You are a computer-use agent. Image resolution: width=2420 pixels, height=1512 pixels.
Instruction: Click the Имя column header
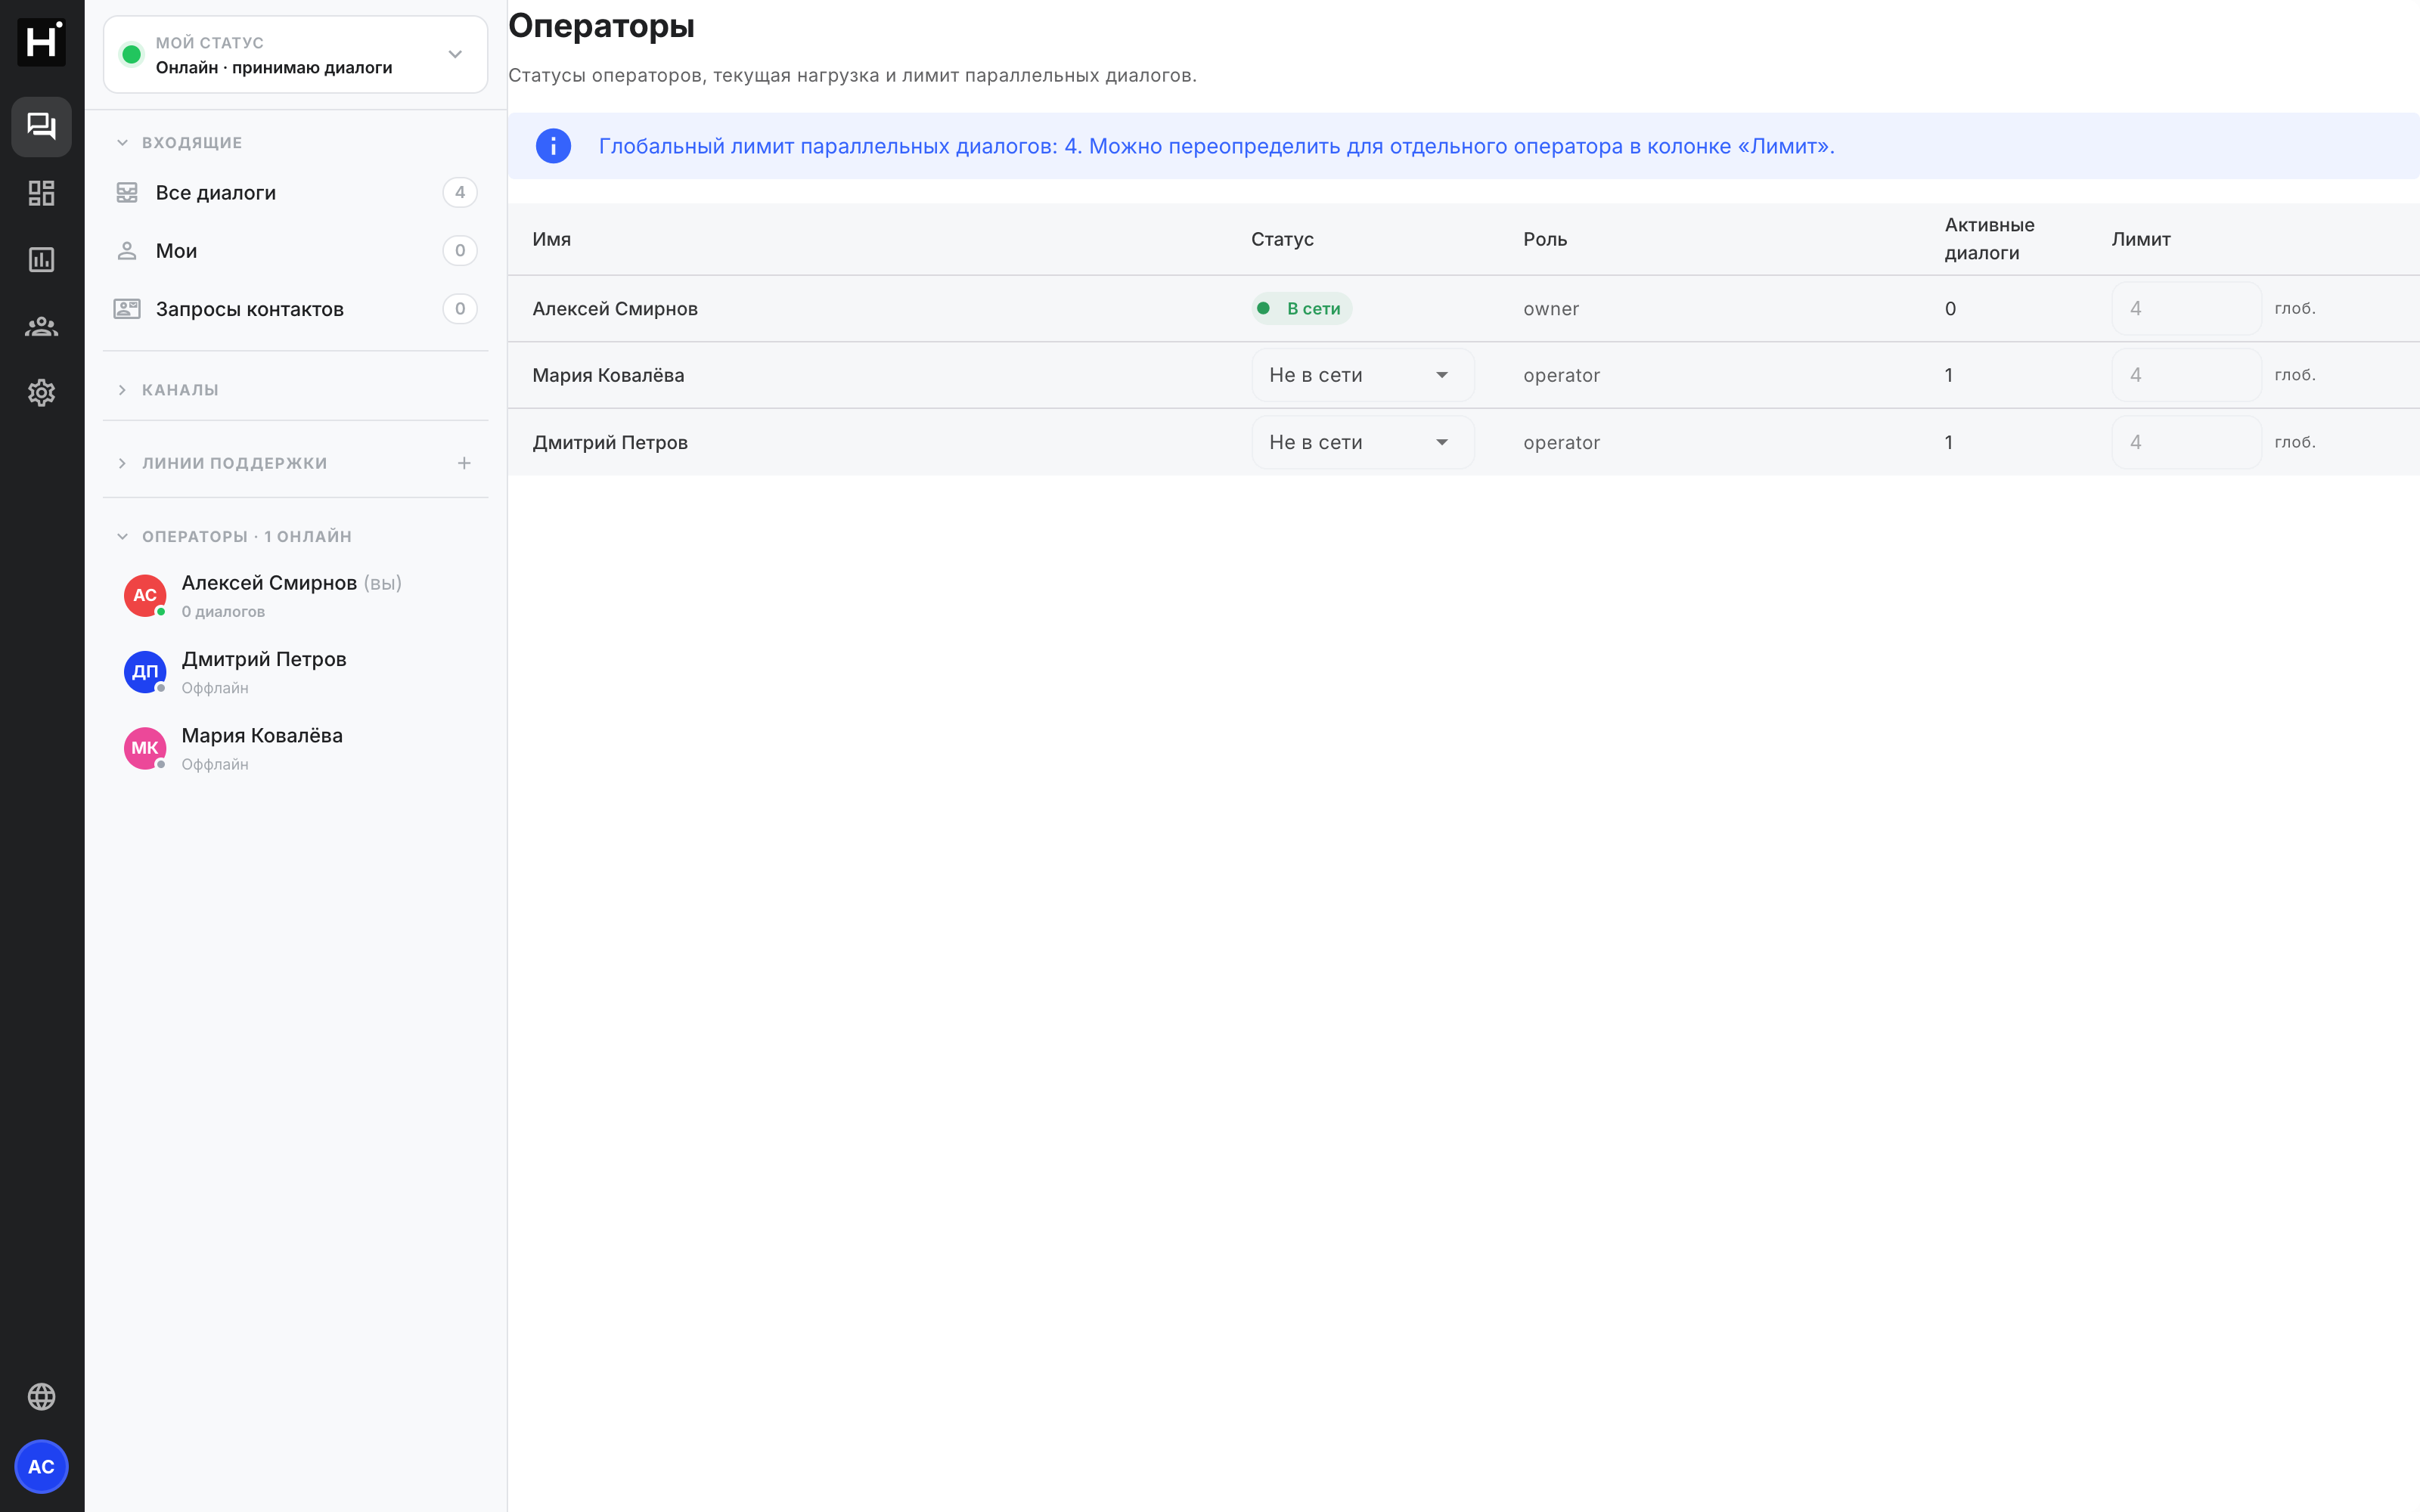551,239
